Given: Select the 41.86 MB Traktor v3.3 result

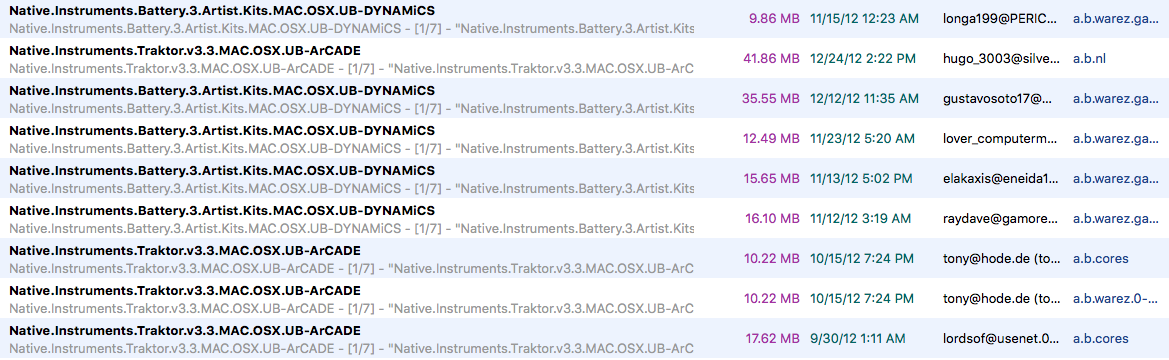Looking at the screenshot, I should pyautogui.click(x=584, y=58).
